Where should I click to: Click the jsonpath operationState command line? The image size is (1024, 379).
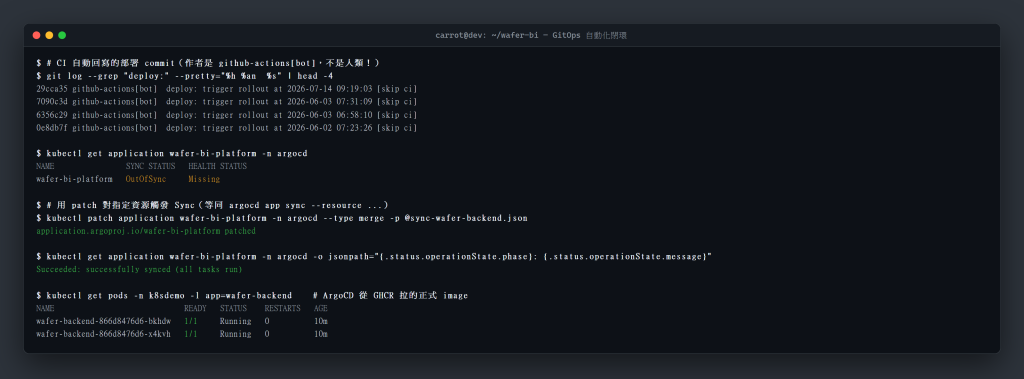374,257
